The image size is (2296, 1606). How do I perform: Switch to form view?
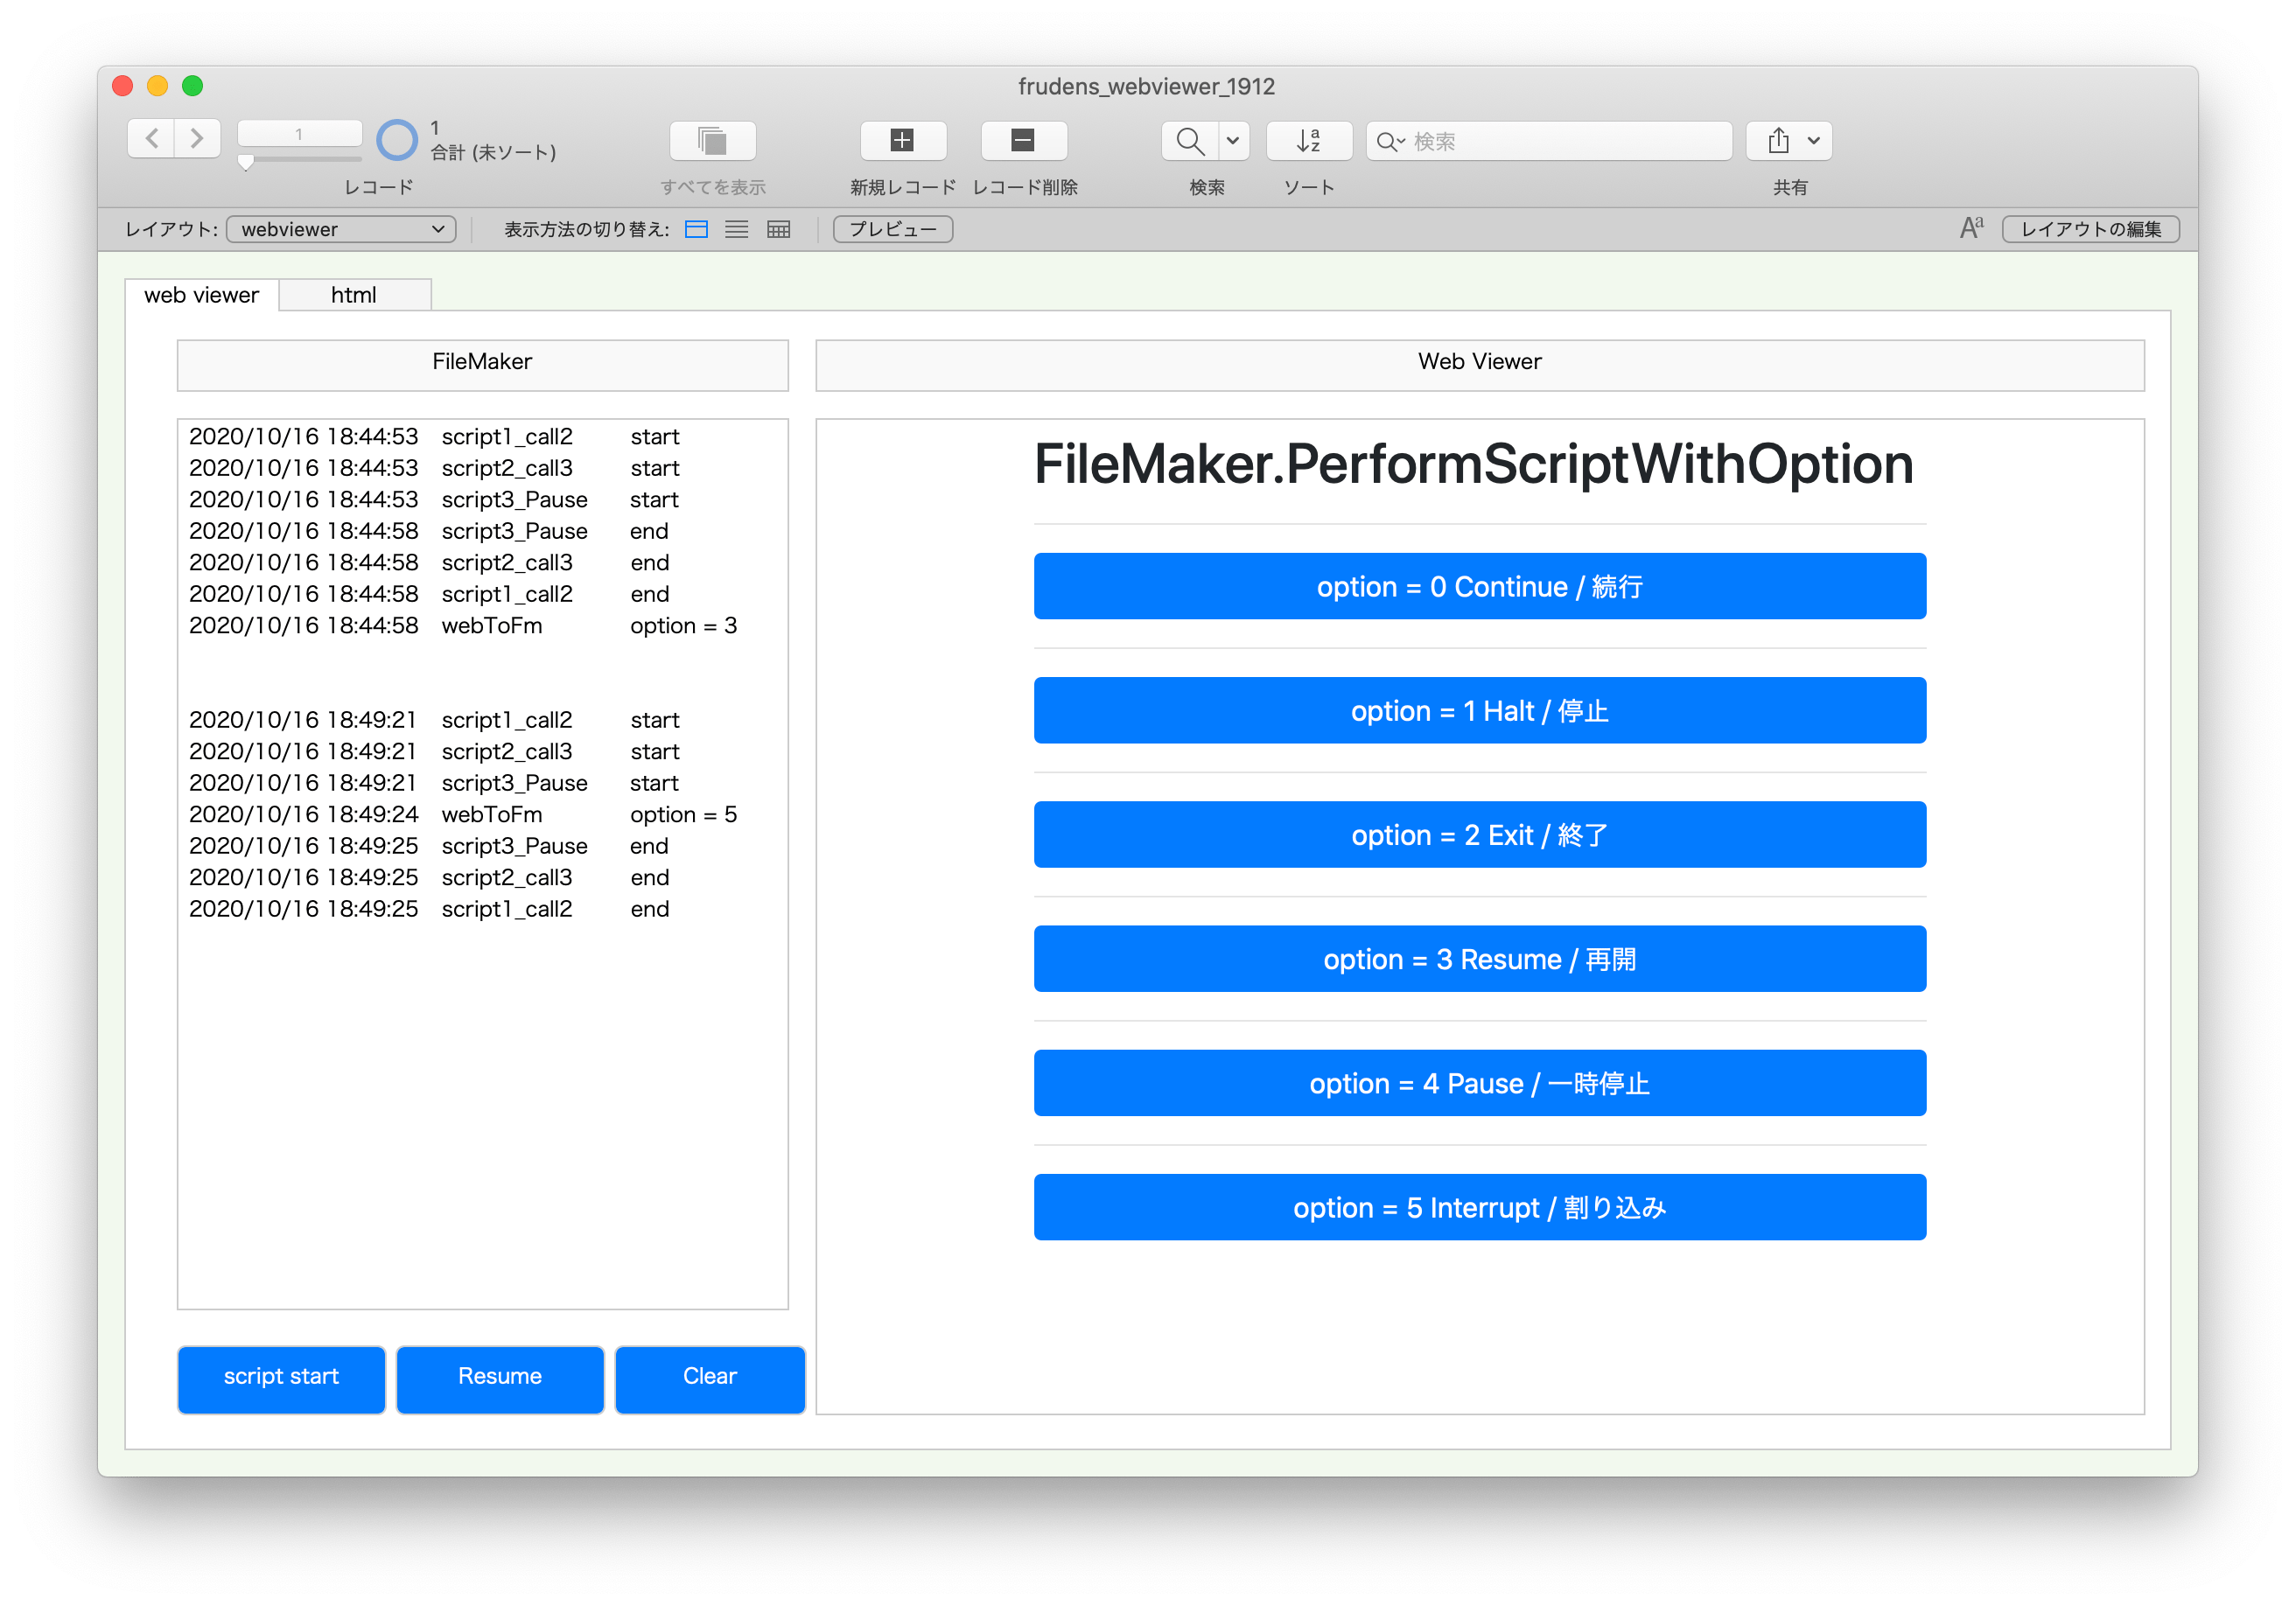pyautogui.click(x=696, y=230)
